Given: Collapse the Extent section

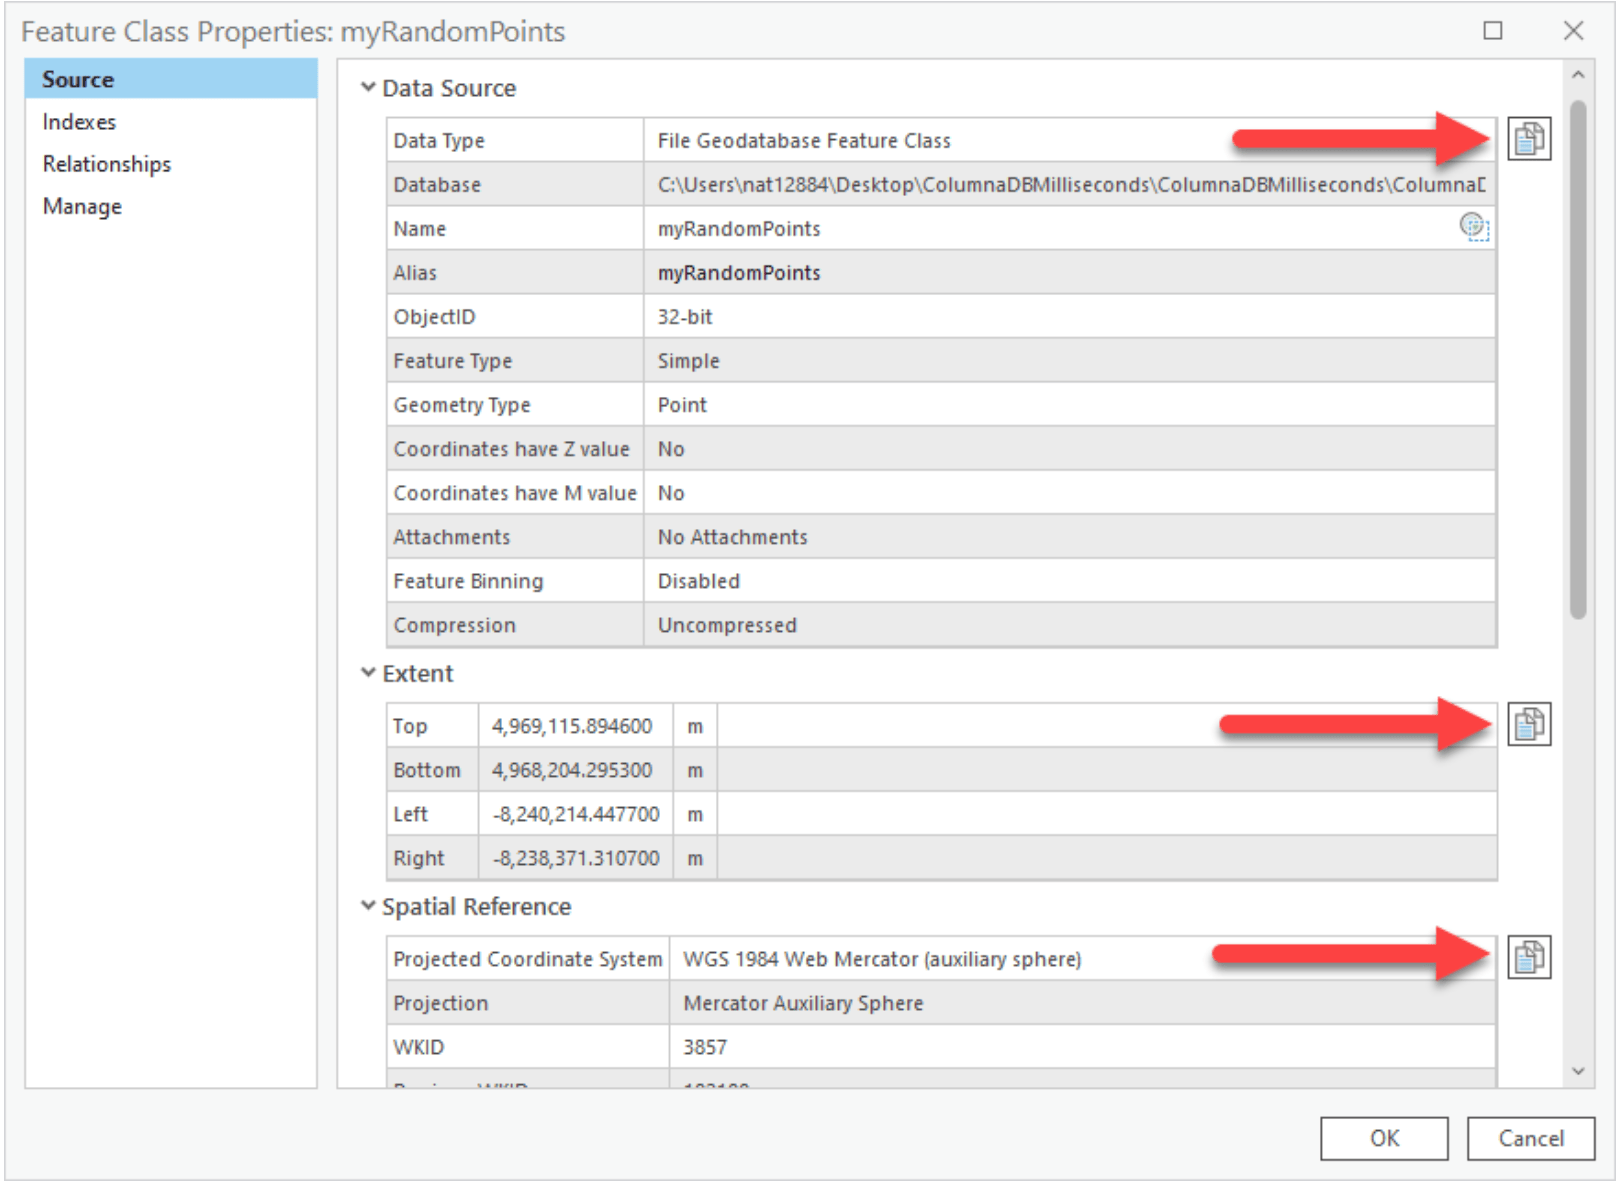Looking at the screenshot, I should coord(368,673).
